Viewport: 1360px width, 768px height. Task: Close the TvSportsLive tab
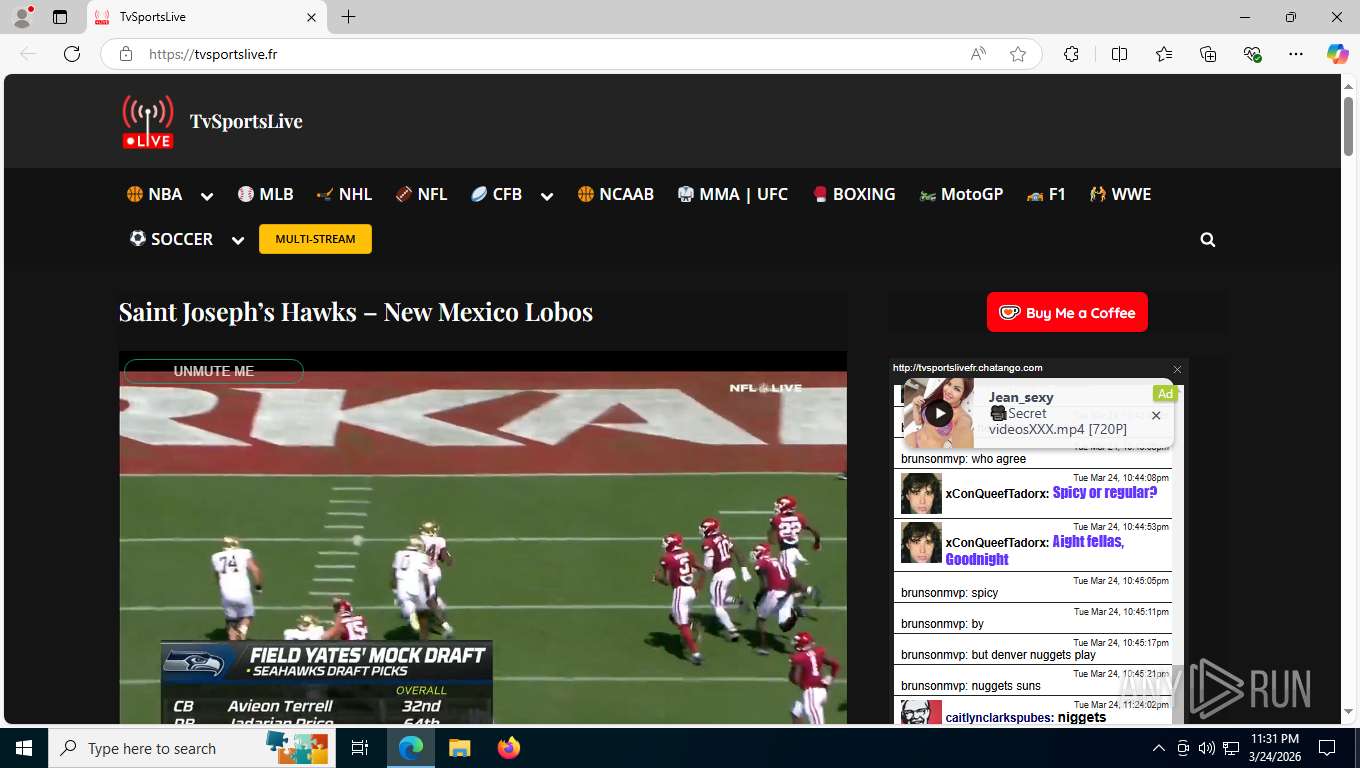[x=311, y=17]
